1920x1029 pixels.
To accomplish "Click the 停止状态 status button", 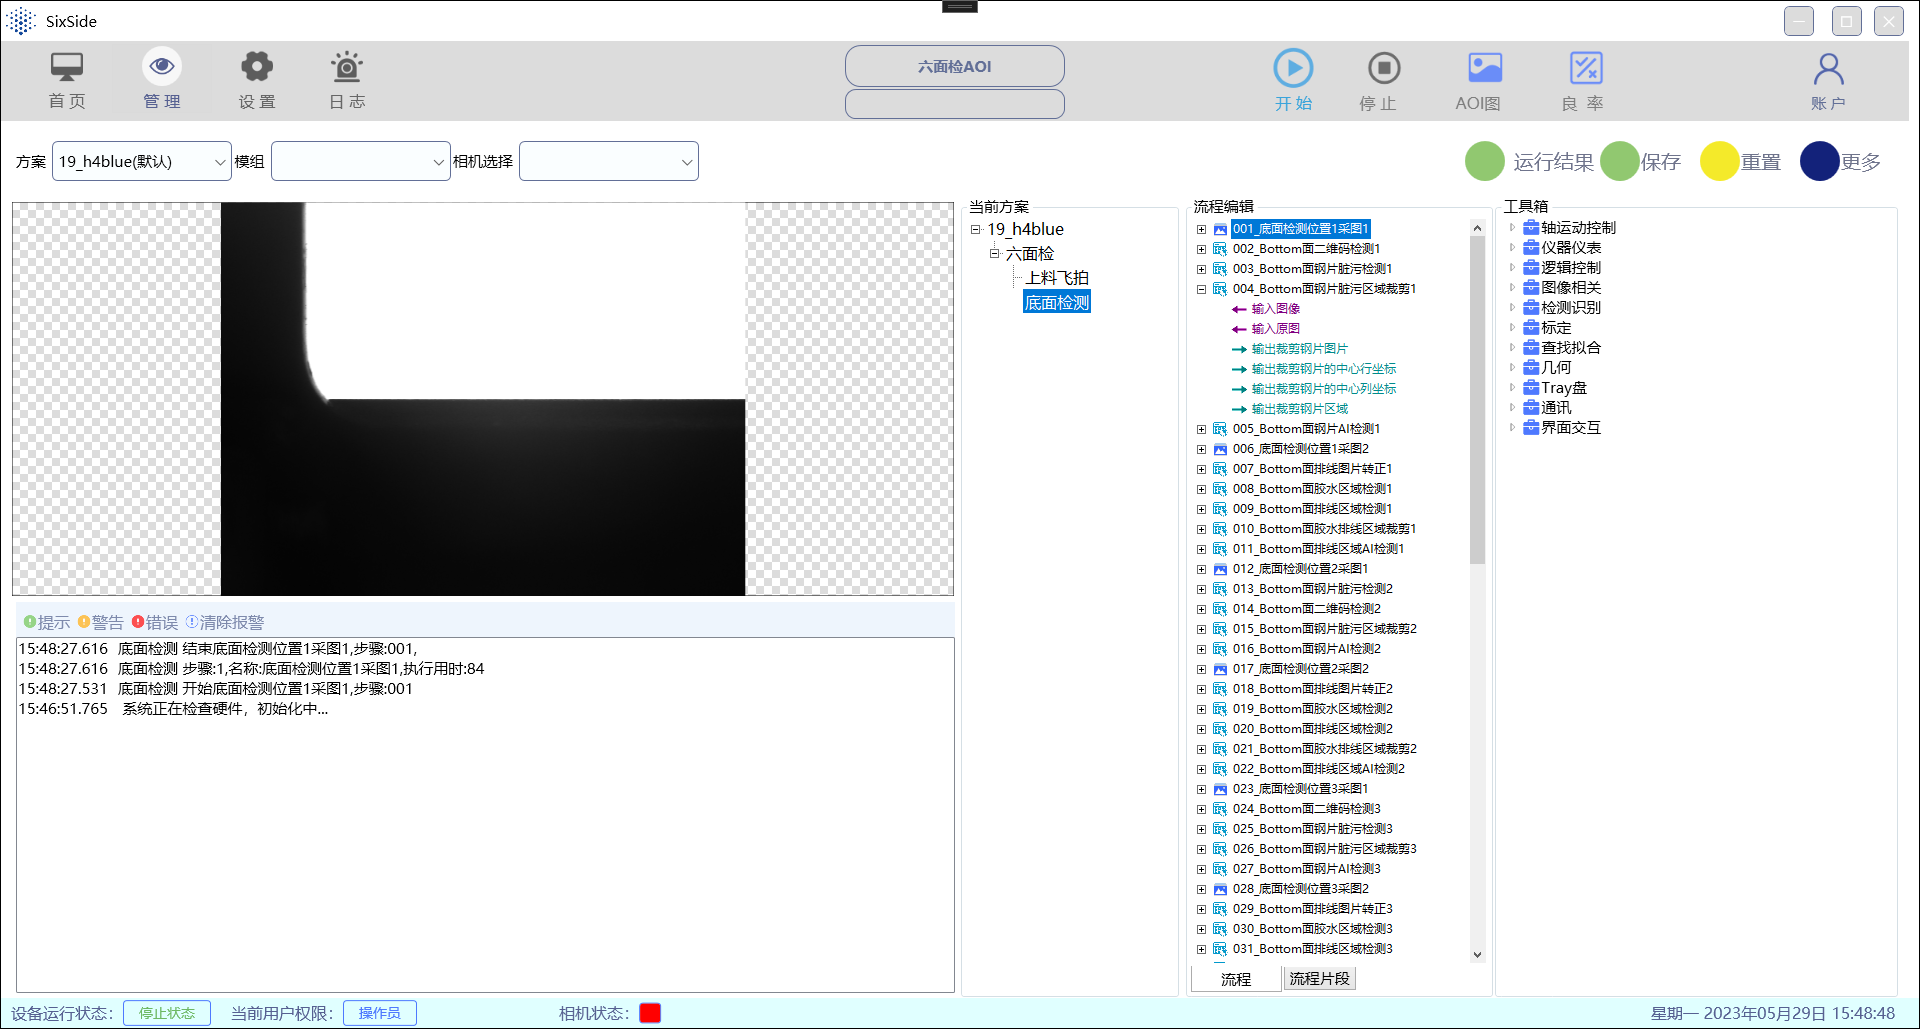I will coord(167,1013).
